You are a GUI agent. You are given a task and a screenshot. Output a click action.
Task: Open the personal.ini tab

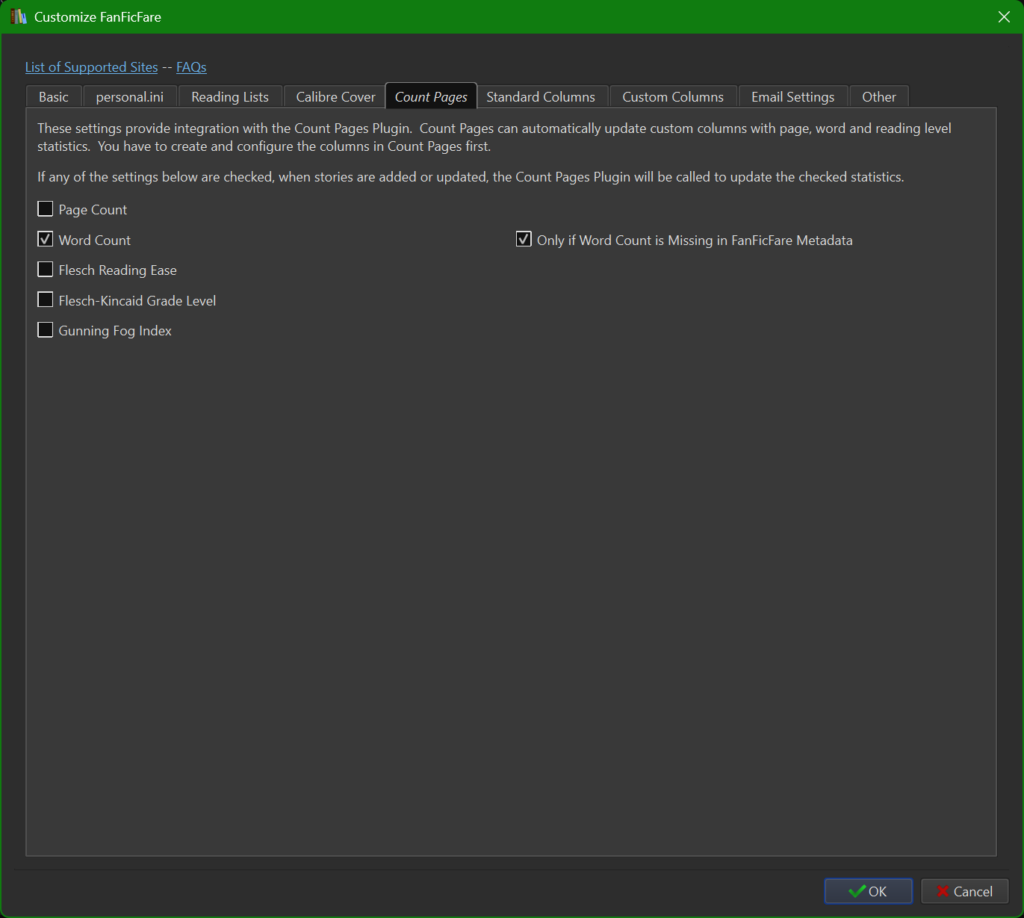(x=130, y=96)
